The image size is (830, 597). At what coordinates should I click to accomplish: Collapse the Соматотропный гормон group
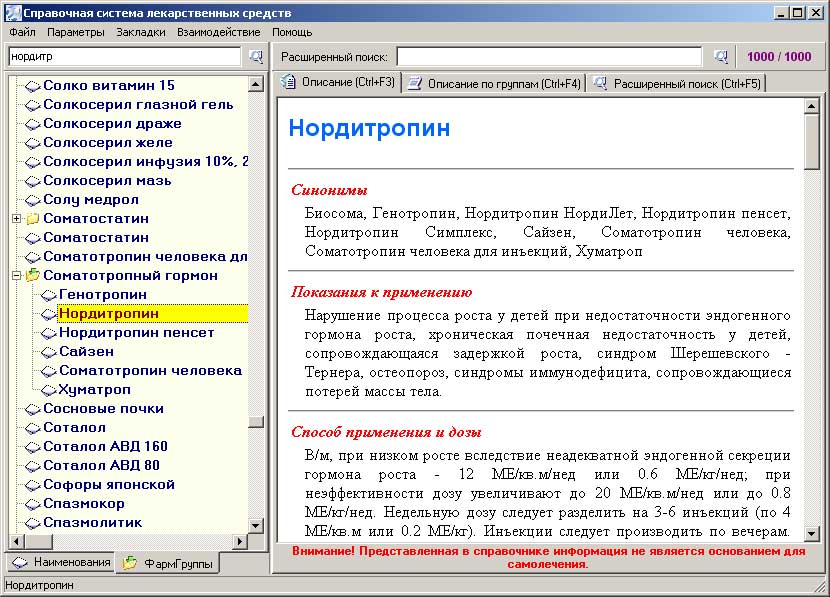16,276
